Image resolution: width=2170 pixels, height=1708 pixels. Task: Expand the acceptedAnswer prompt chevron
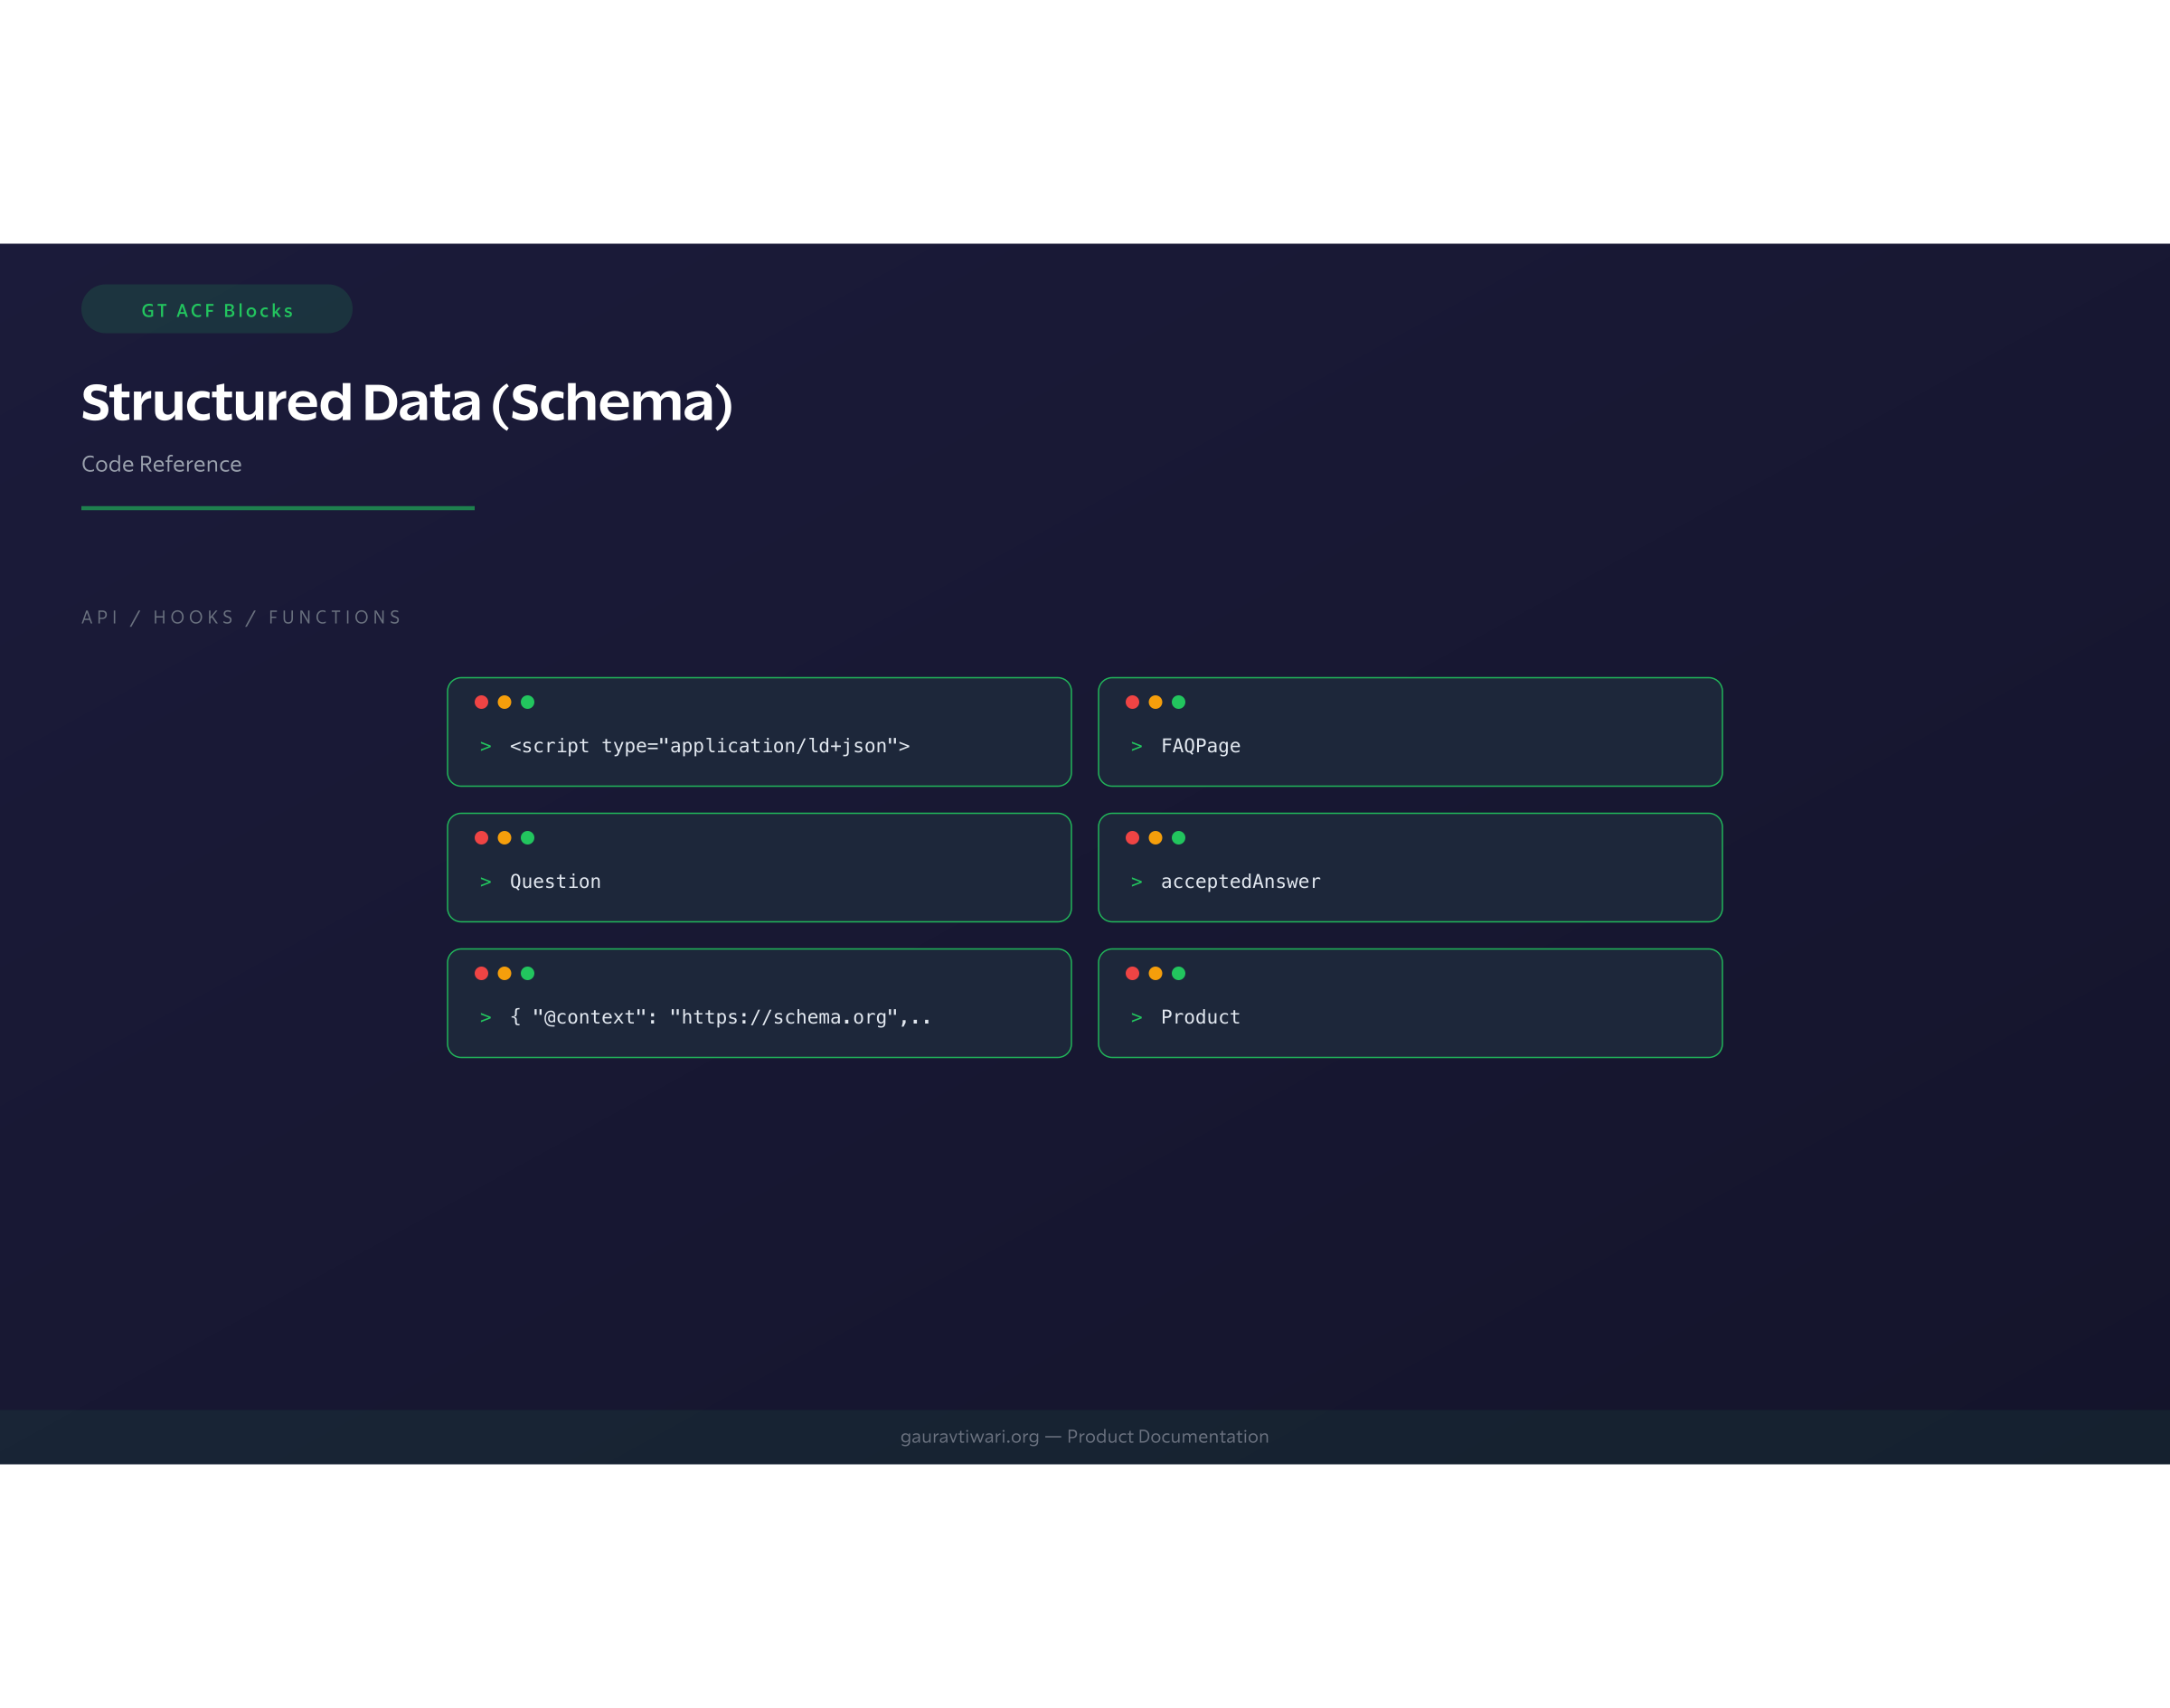coord(1136,881)
